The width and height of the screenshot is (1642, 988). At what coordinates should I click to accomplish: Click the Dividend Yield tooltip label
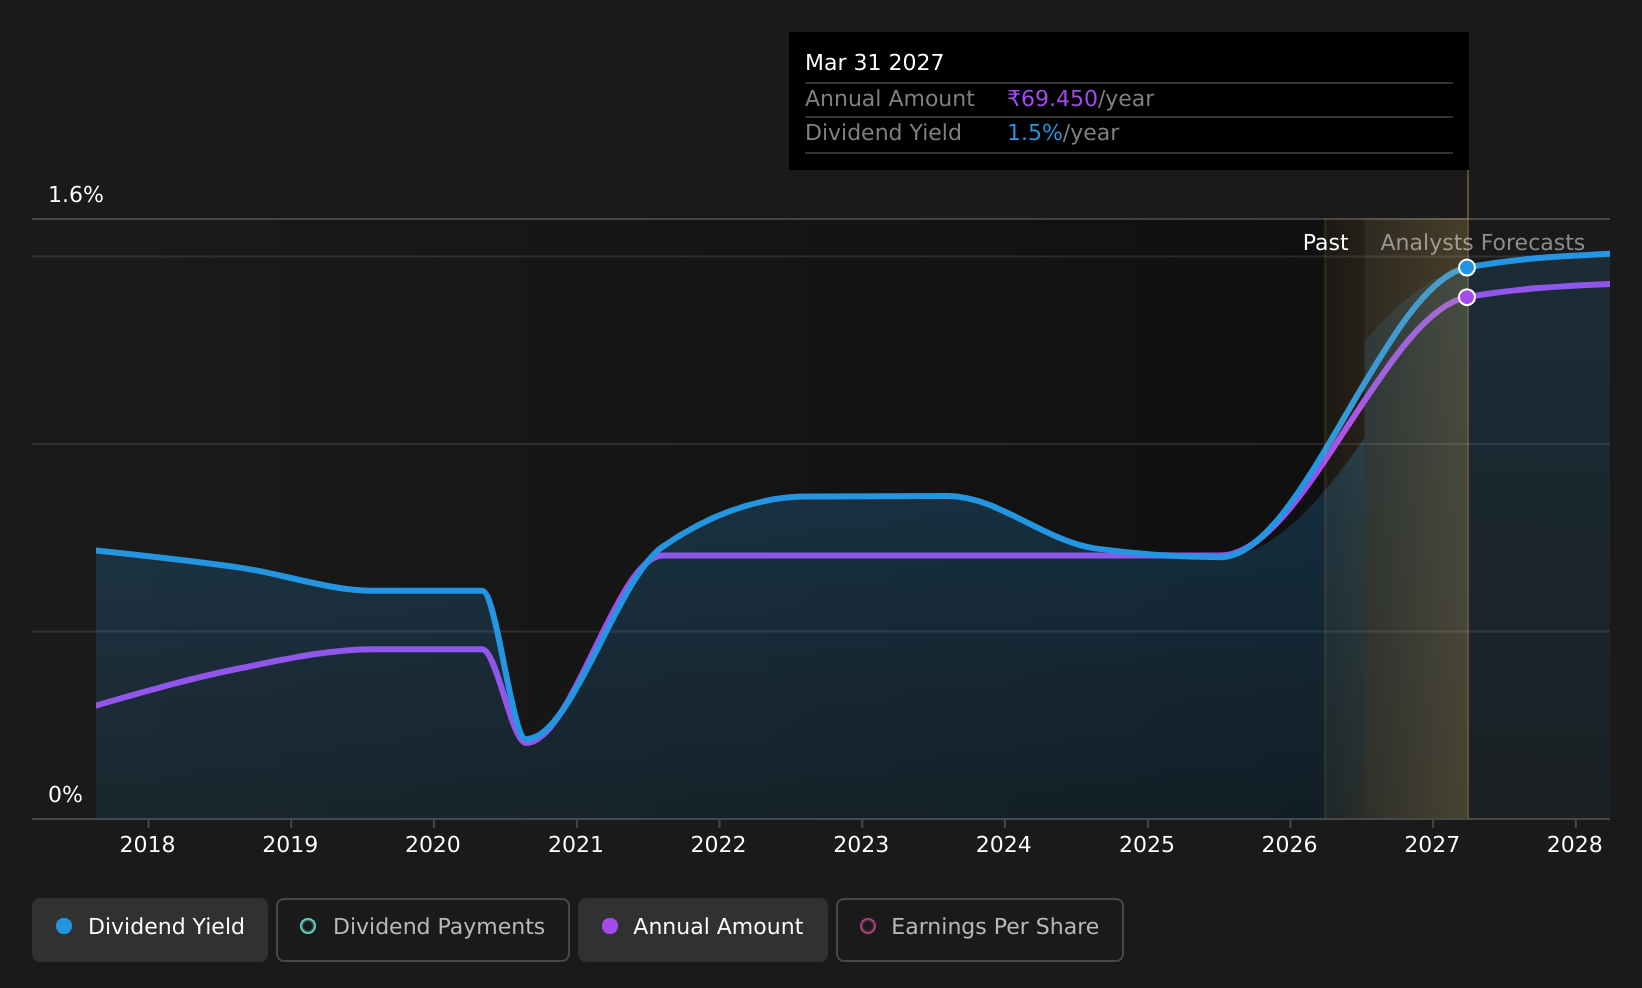(x=883, y=133)
